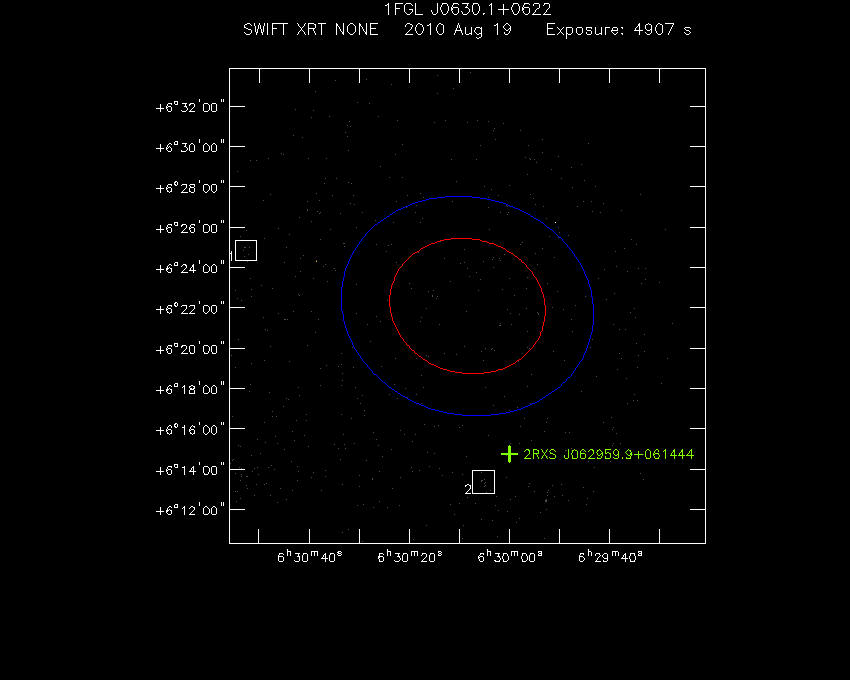Click declination label +6°12'00"
This screenshot has width=850, height=680.
tap(190, 510)
